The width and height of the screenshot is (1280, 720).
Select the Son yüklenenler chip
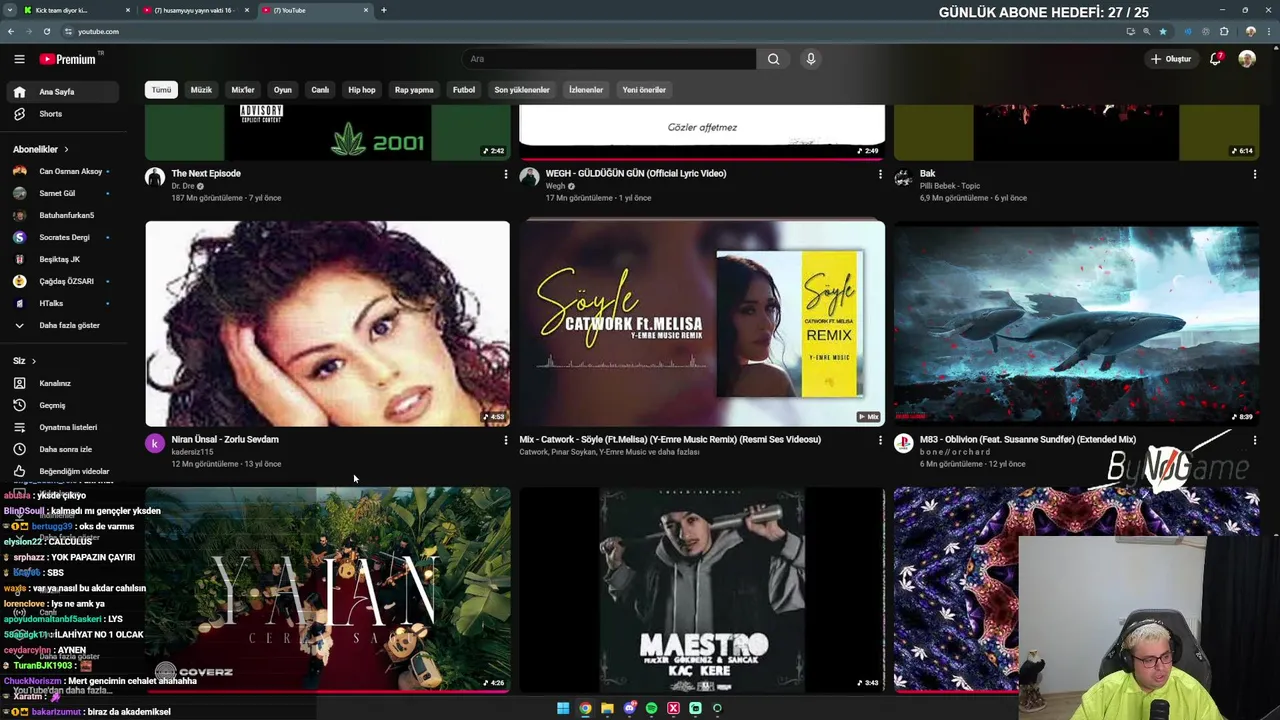(522, 90)
